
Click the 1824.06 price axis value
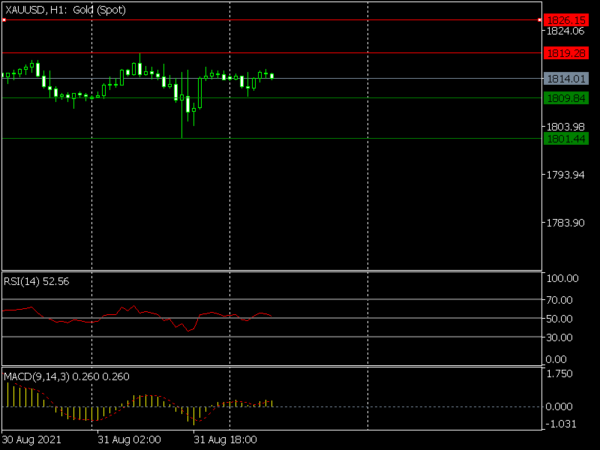coord(563,32)
